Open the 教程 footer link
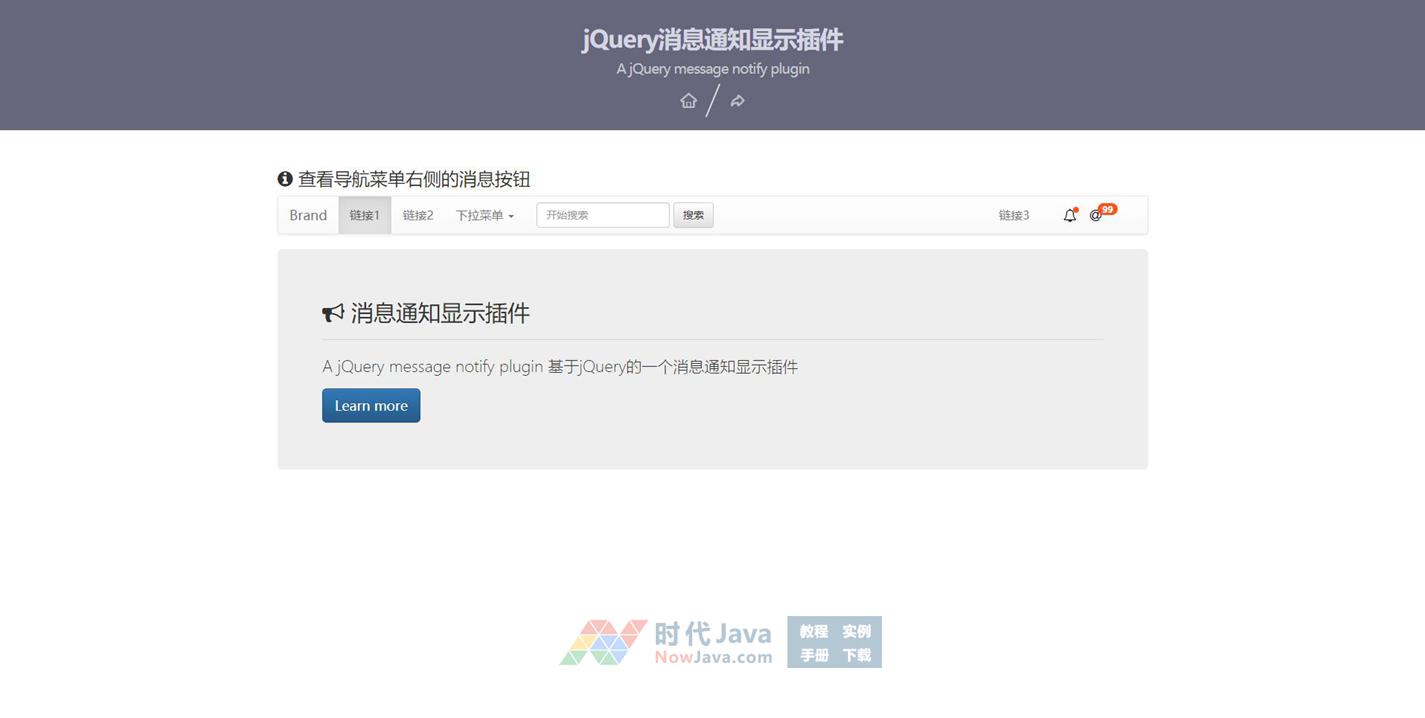Image resolution: width=1425 pixels, height=718 pixels. pyautogui.click(x=813, y=631)
